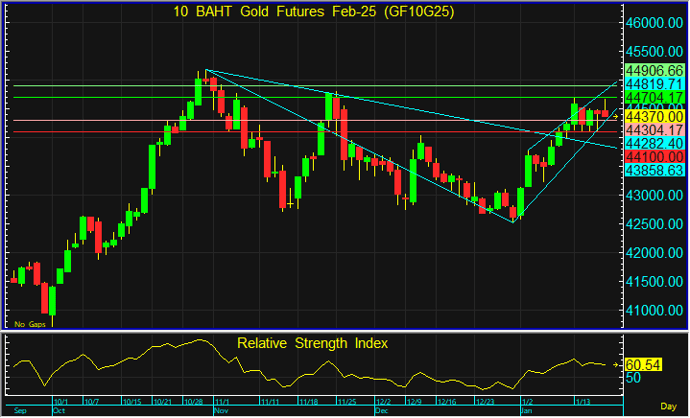
Task: Click the 44906.66 top price level tag
Action: pyautogui.click(x=654, y=70)
